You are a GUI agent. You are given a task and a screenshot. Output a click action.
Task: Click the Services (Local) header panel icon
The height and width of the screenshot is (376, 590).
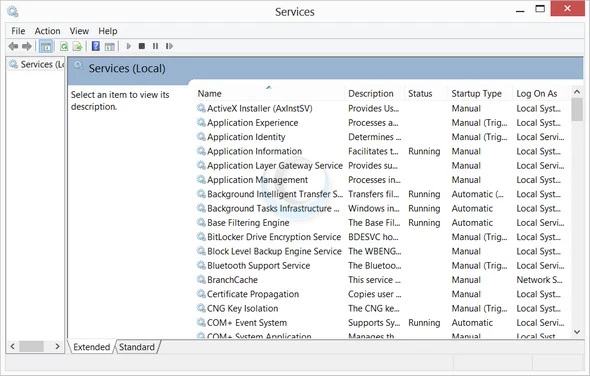[x=78, y=66]
